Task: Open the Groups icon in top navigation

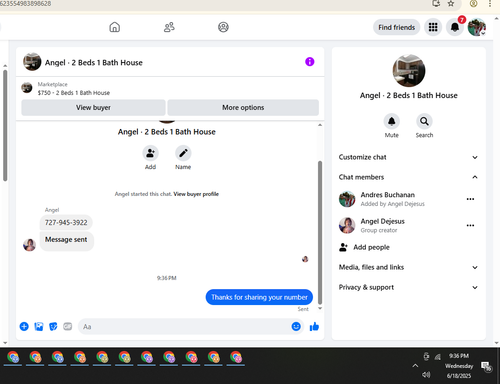Action: 223,27
